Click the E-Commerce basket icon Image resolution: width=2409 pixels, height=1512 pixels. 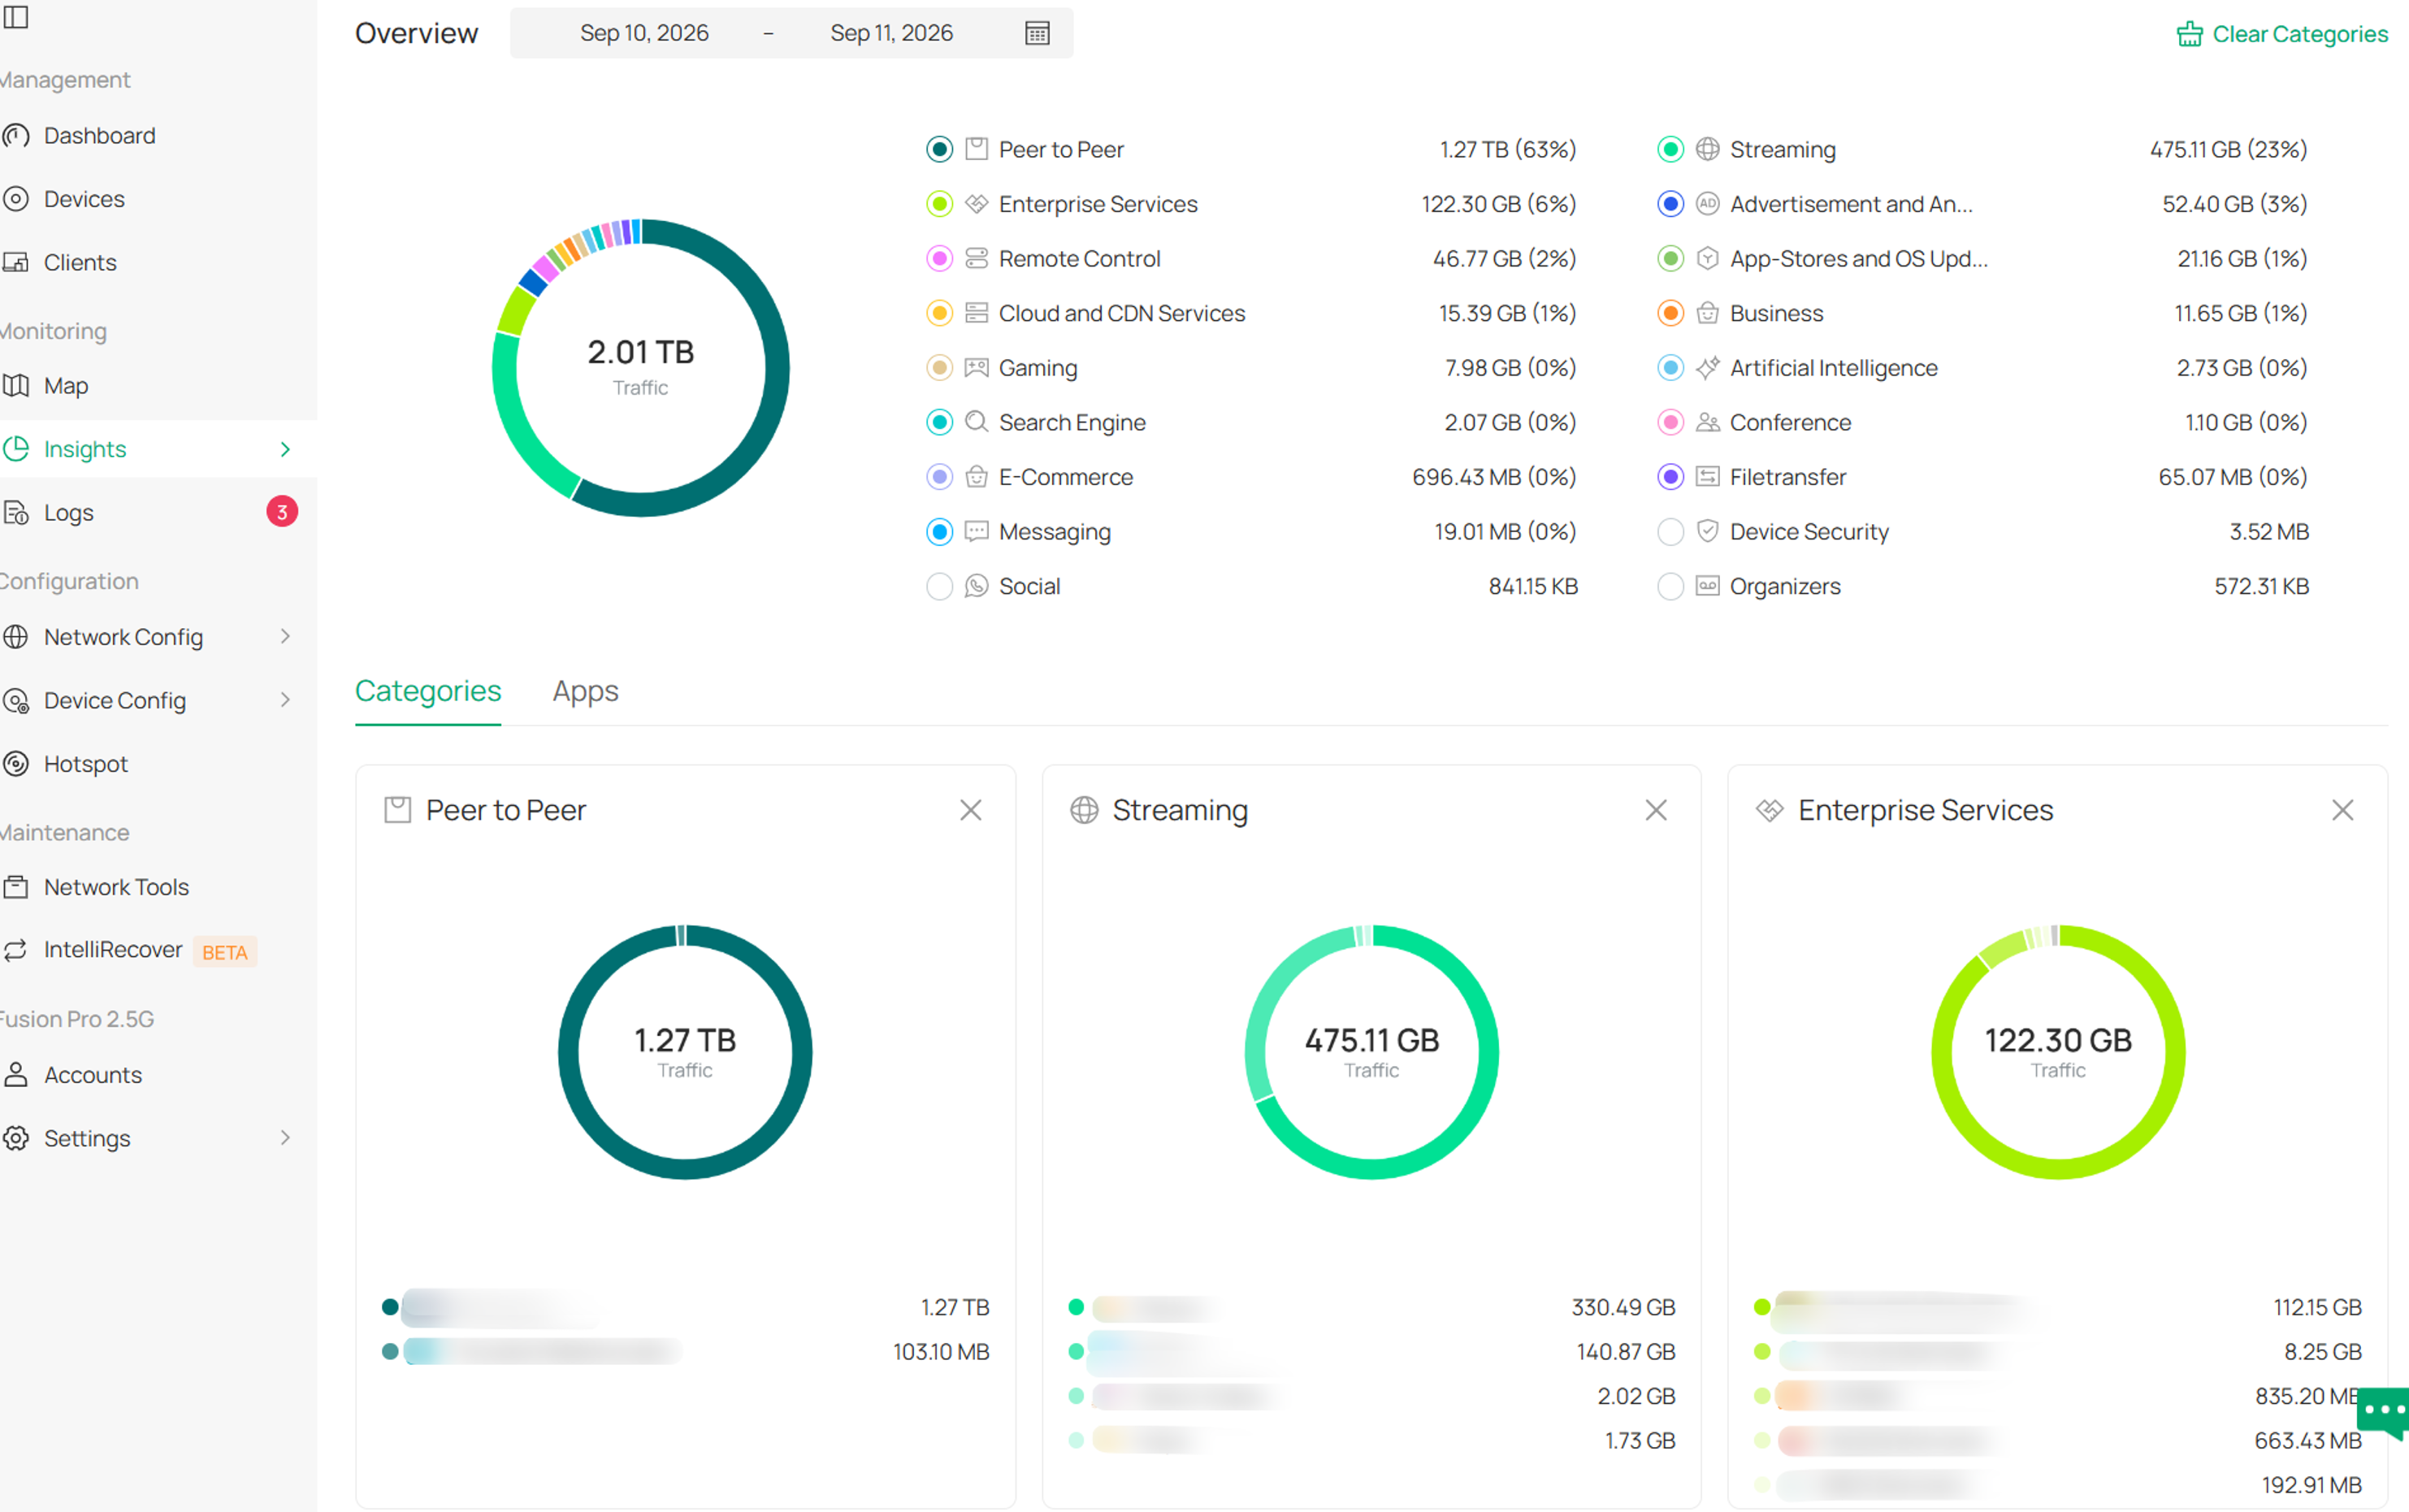(976, 476)
